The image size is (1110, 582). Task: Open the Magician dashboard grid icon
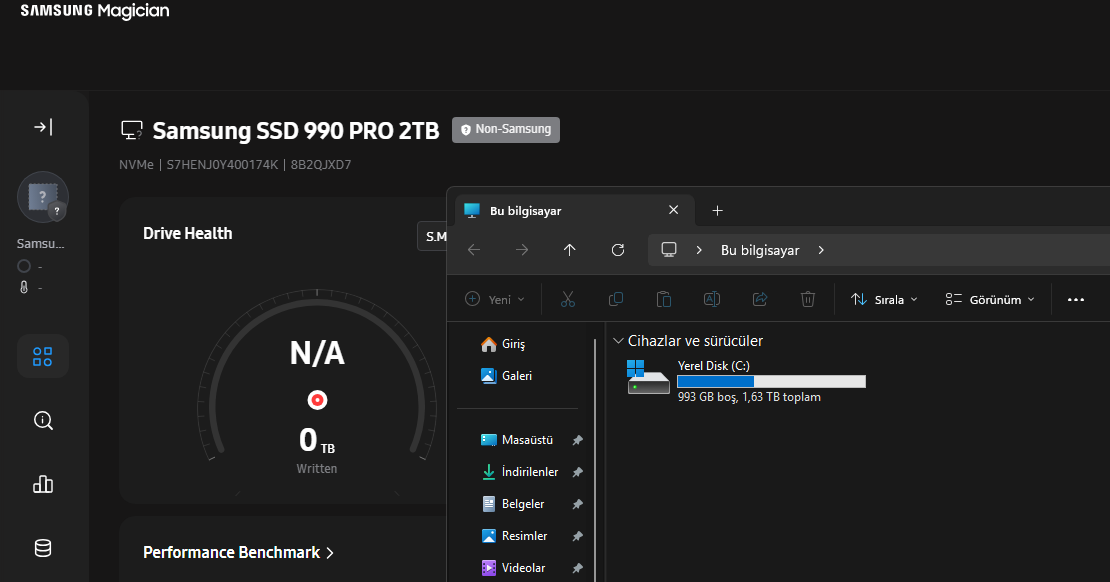point(42,356)
